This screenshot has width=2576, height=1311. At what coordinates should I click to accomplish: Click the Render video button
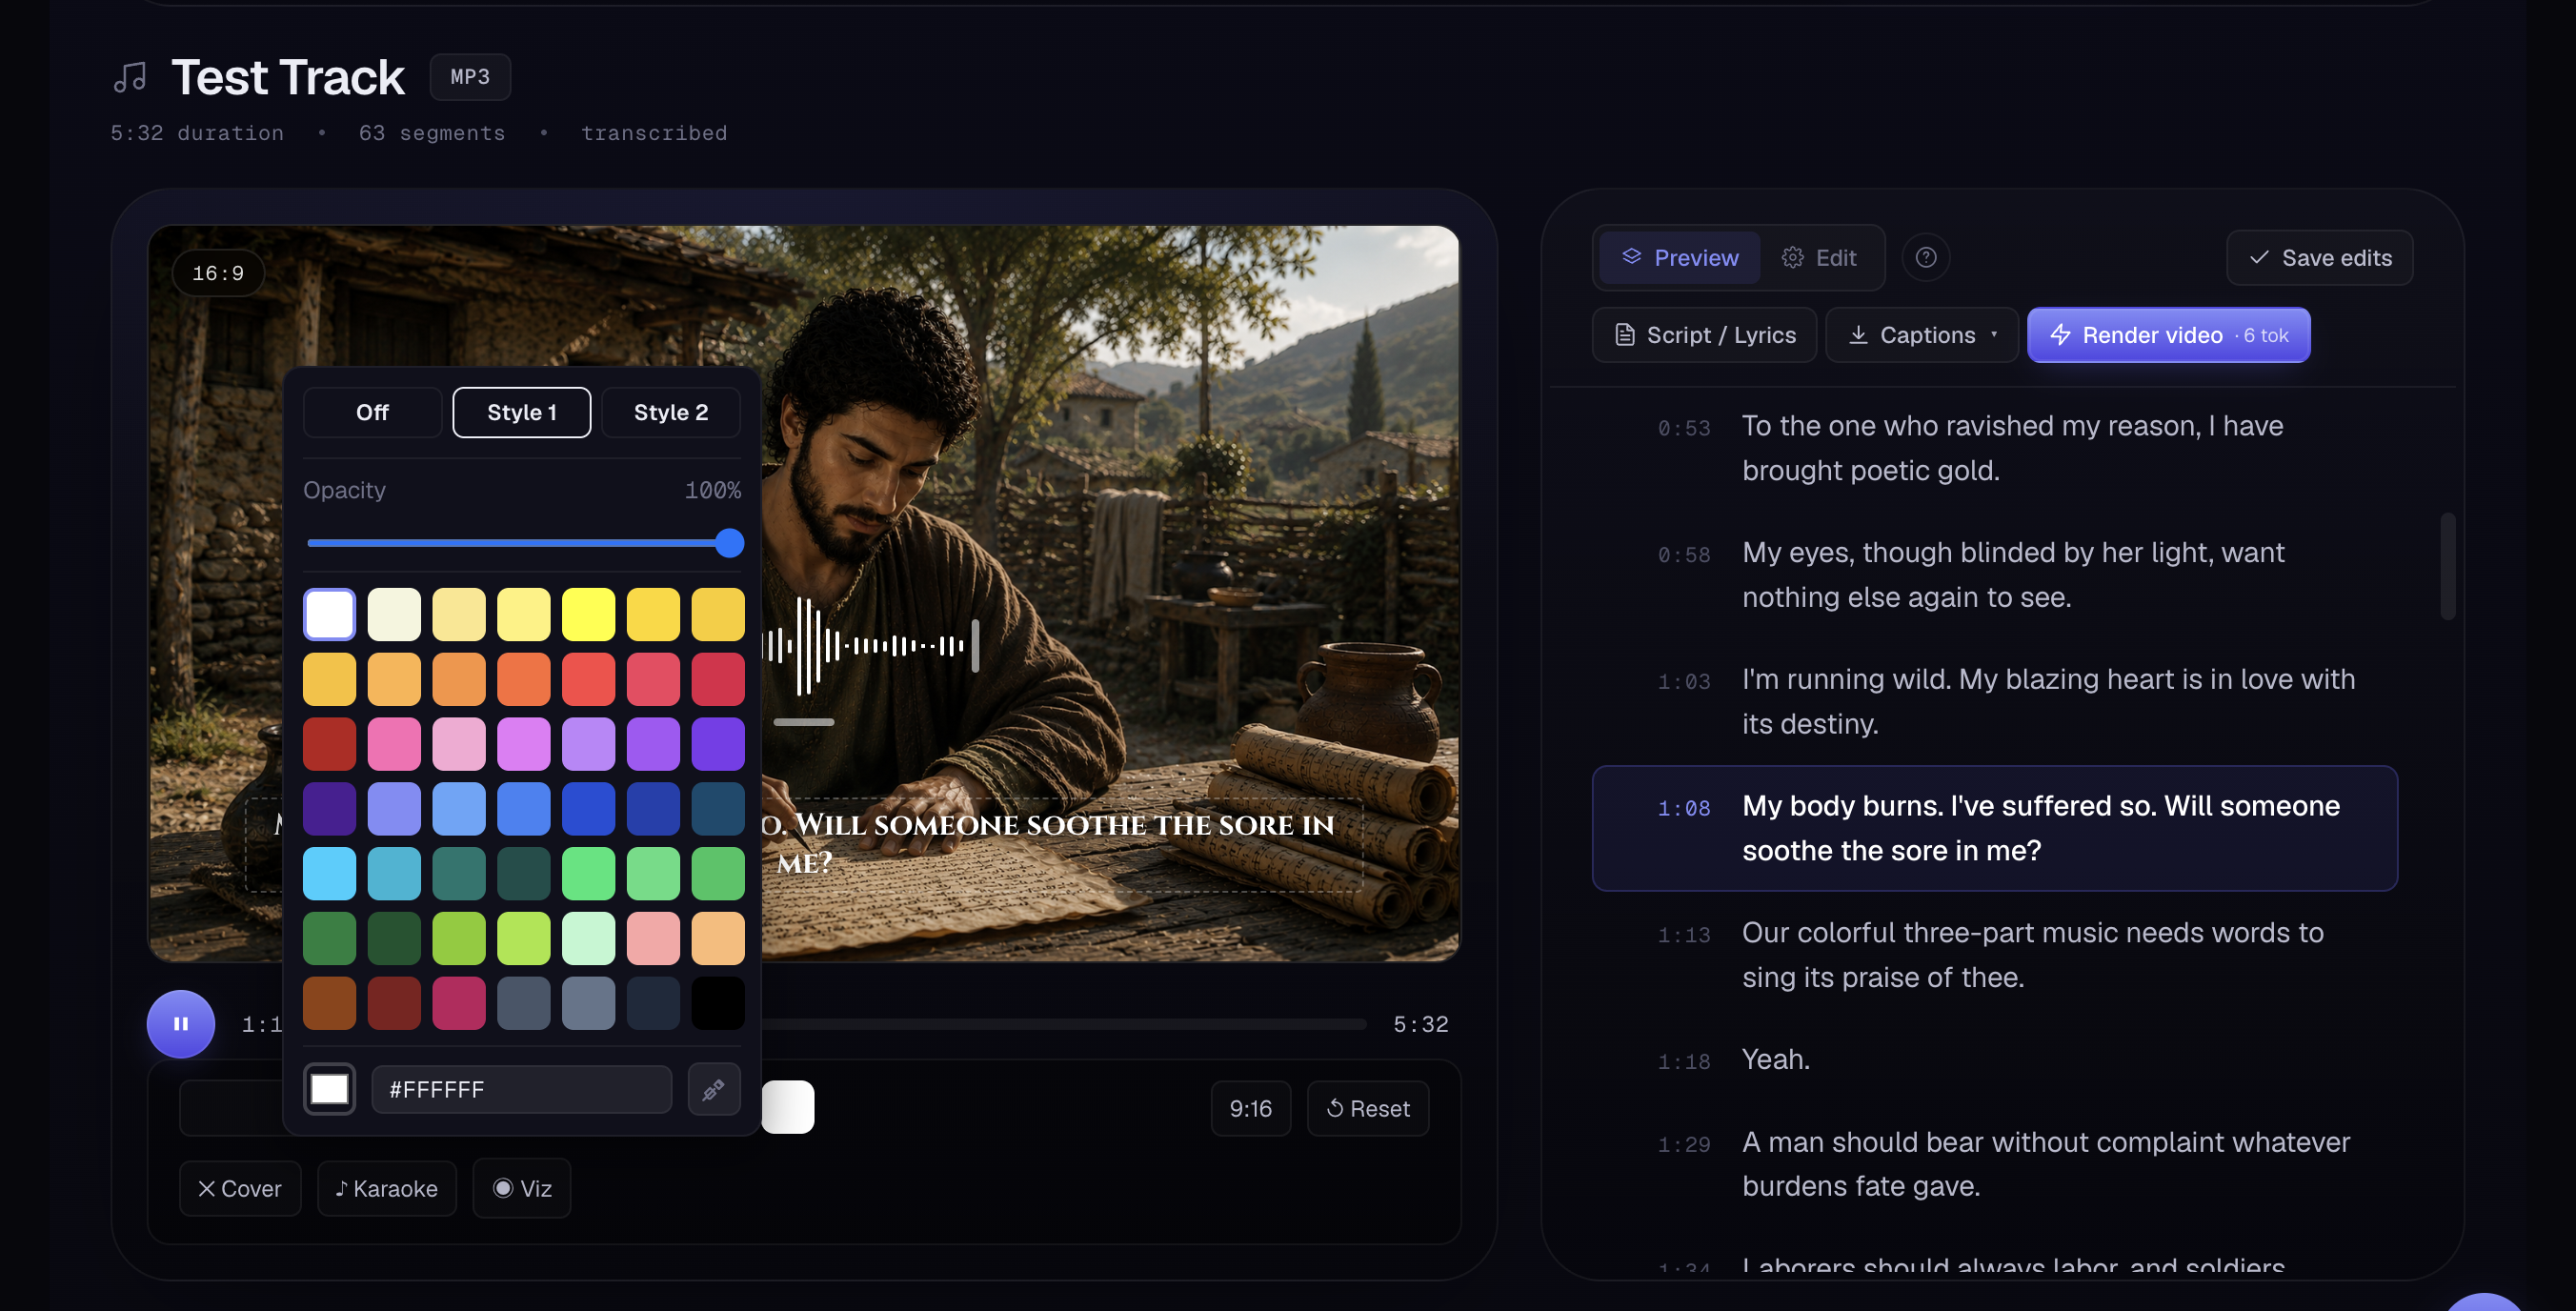(2168, 335)
